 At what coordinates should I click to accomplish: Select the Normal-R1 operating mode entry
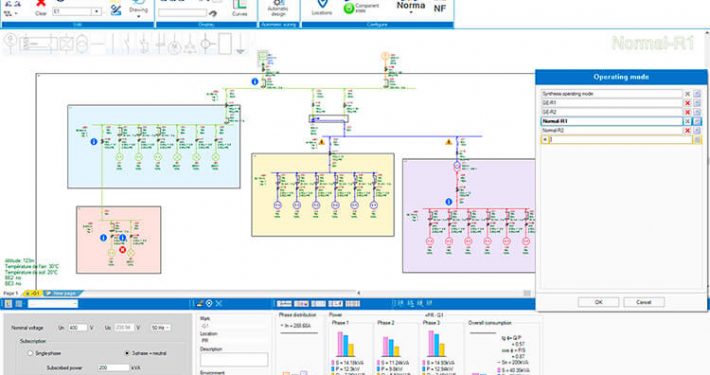point(612,121)
